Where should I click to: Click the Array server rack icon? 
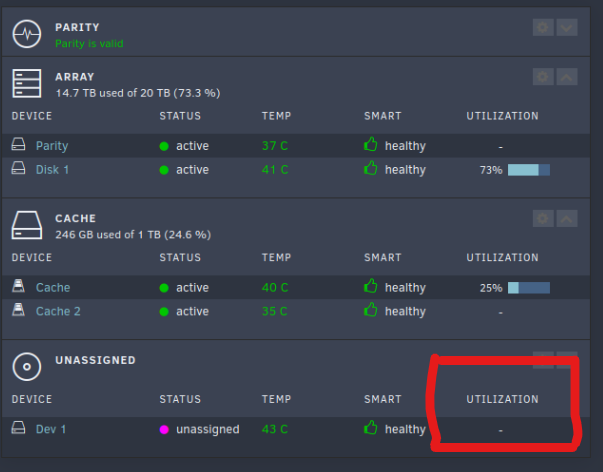[x=27, y=83]
